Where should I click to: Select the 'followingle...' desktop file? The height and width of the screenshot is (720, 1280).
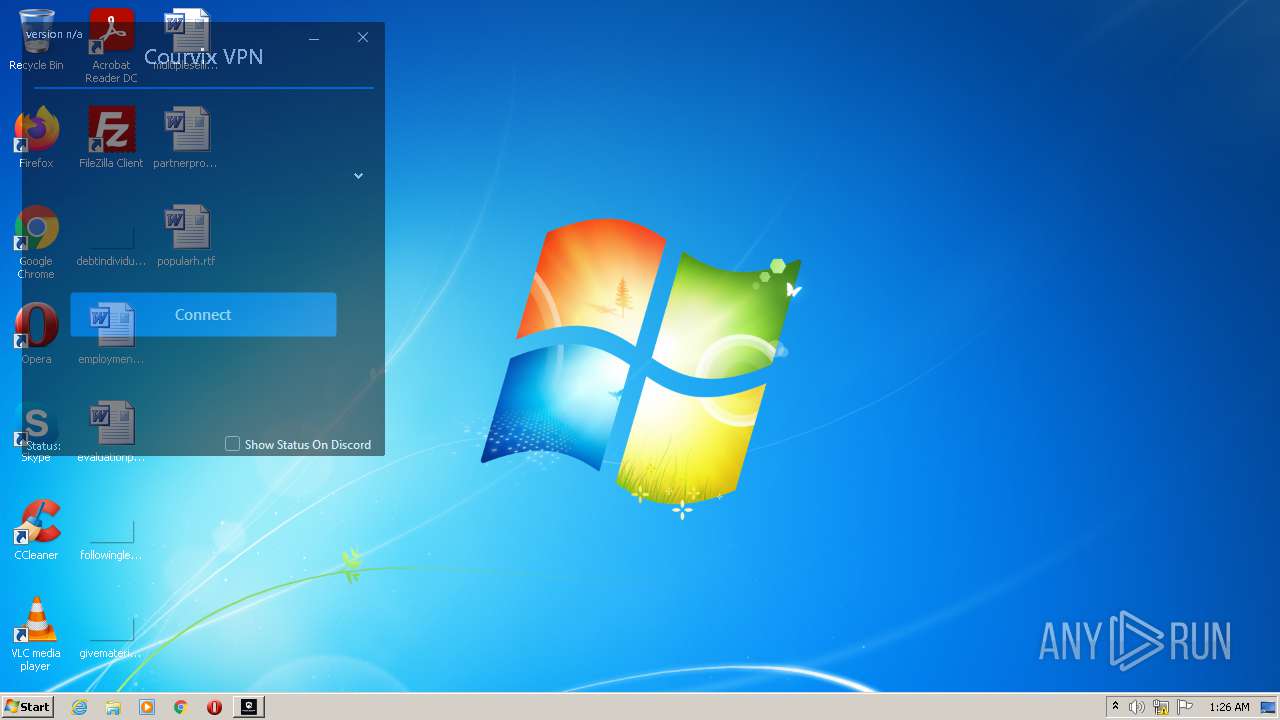pos(111,540)
